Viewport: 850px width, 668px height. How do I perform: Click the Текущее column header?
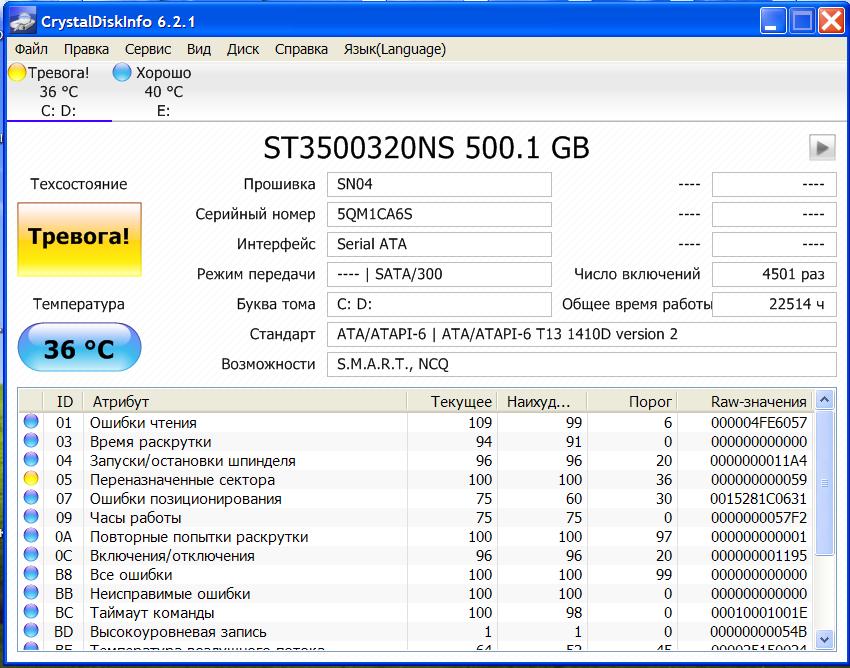(x=452, y=402)
